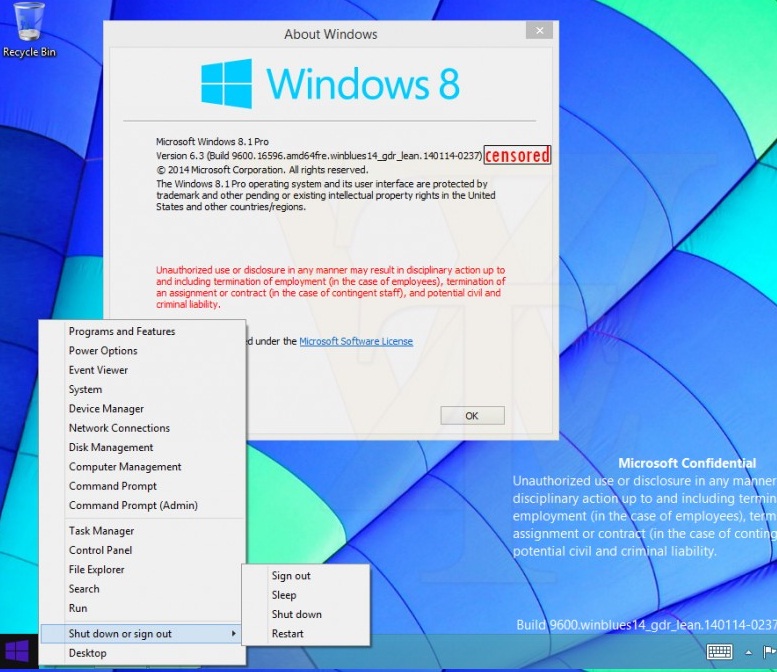Expand Shut down or sign out submenu
The width and height of the screenshot is (777, 672).
(x=143, y=634)
